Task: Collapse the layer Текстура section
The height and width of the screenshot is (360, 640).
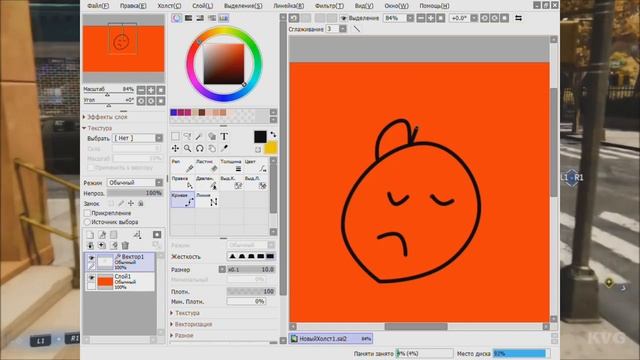Action: coord(97,128)
